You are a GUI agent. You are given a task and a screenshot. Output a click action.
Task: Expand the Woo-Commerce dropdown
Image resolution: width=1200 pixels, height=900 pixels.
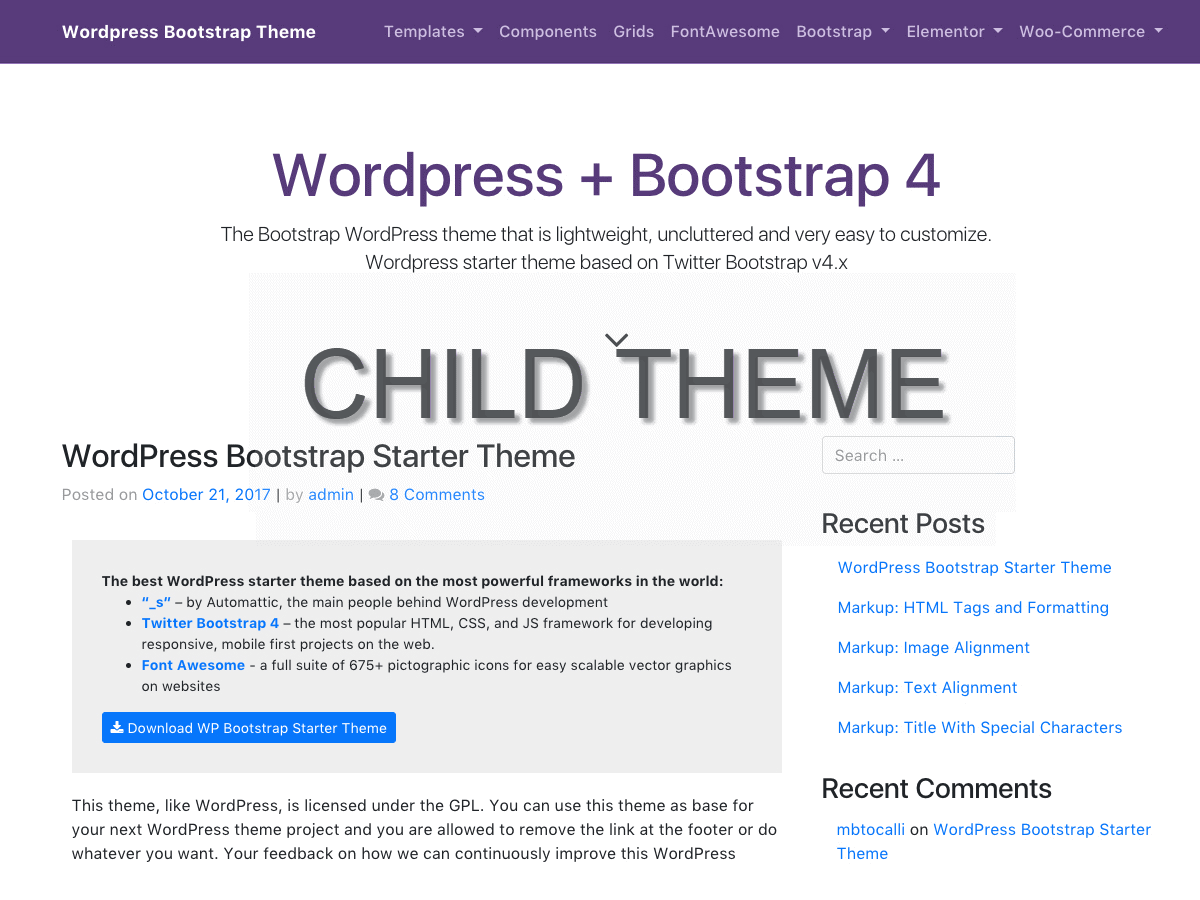click(x=1091, y=31)
